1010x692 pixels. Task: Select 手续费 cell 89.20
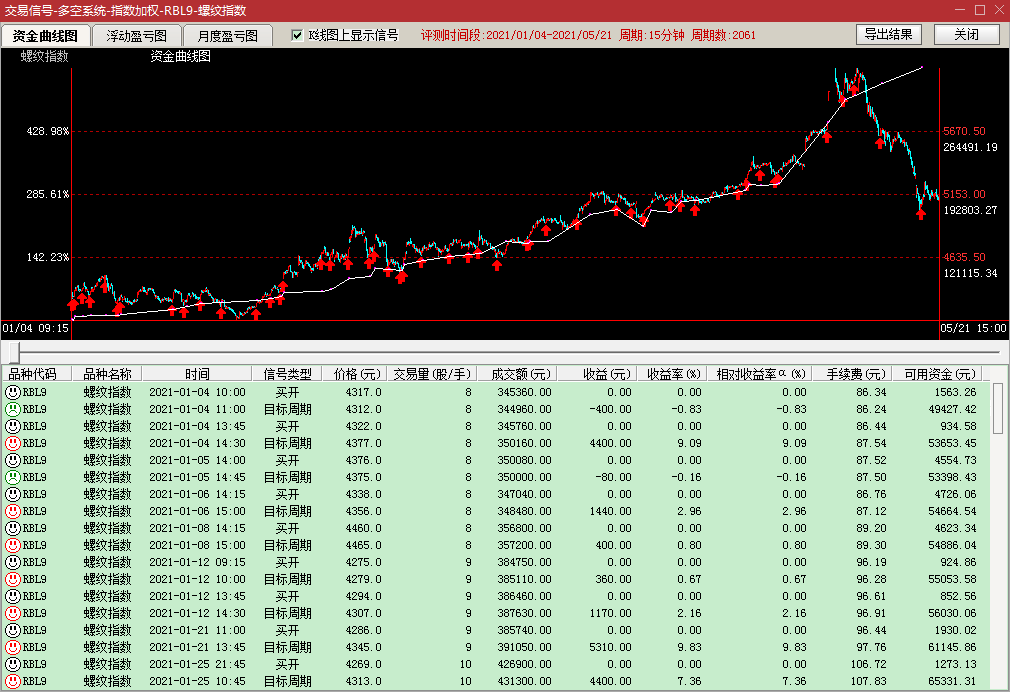(871, 528)
